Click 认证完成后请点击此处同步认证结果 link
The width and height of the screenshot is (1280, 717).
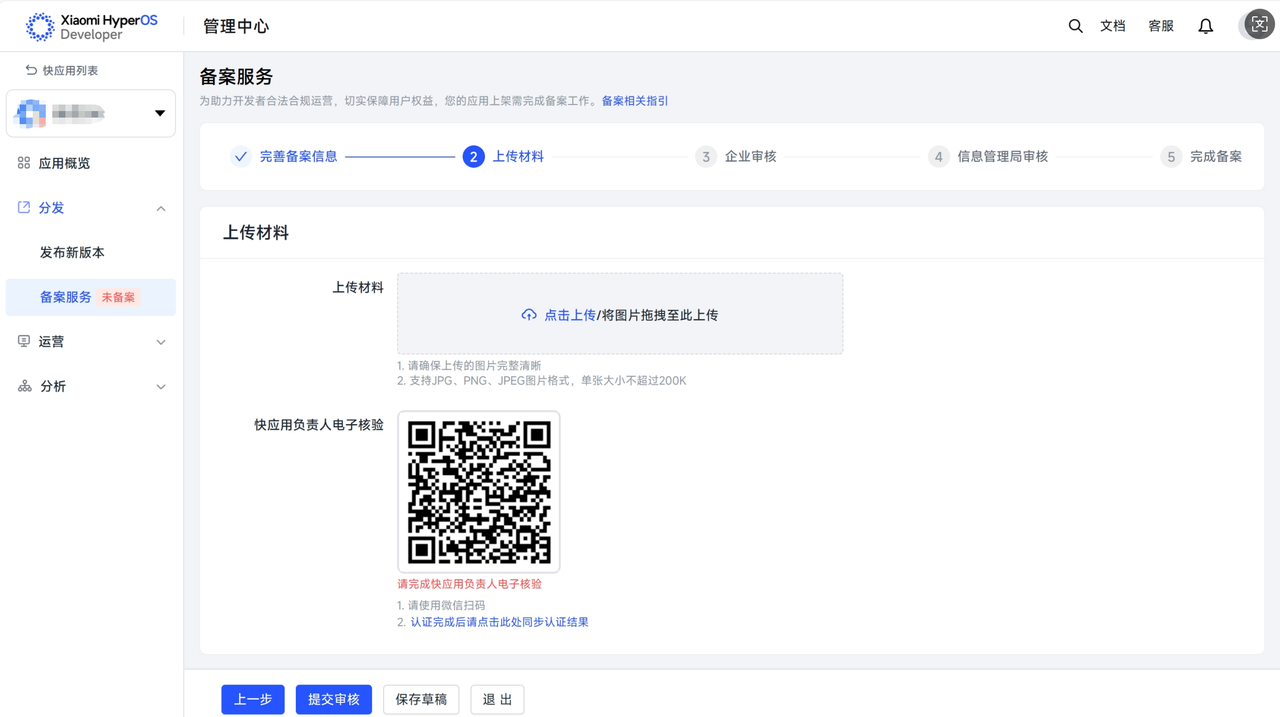[499, 622]
